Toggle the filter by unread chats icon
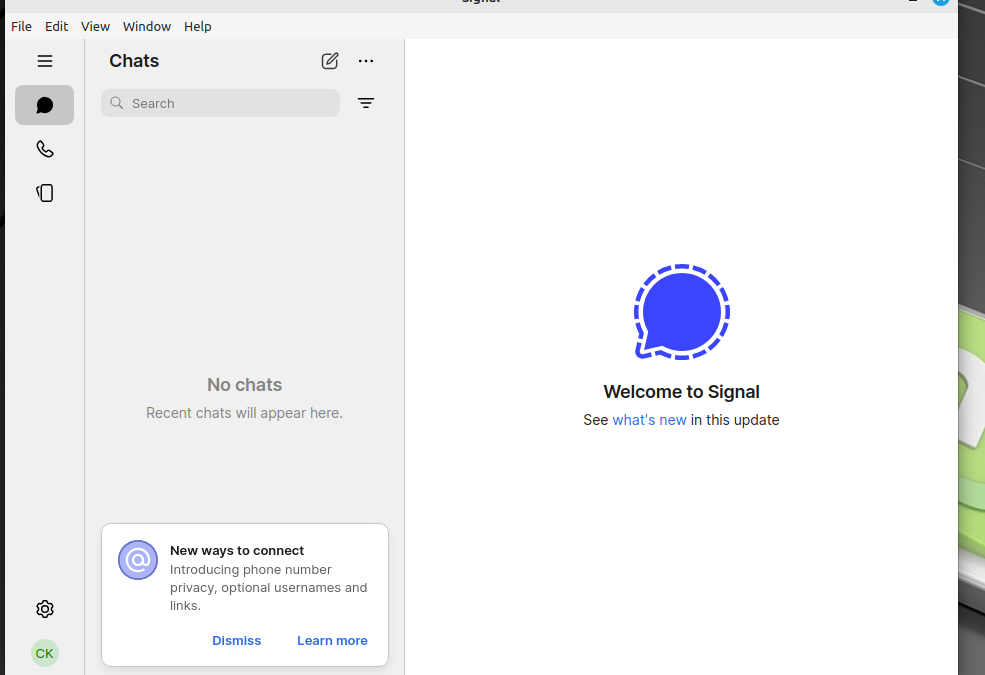 (366, 103)
